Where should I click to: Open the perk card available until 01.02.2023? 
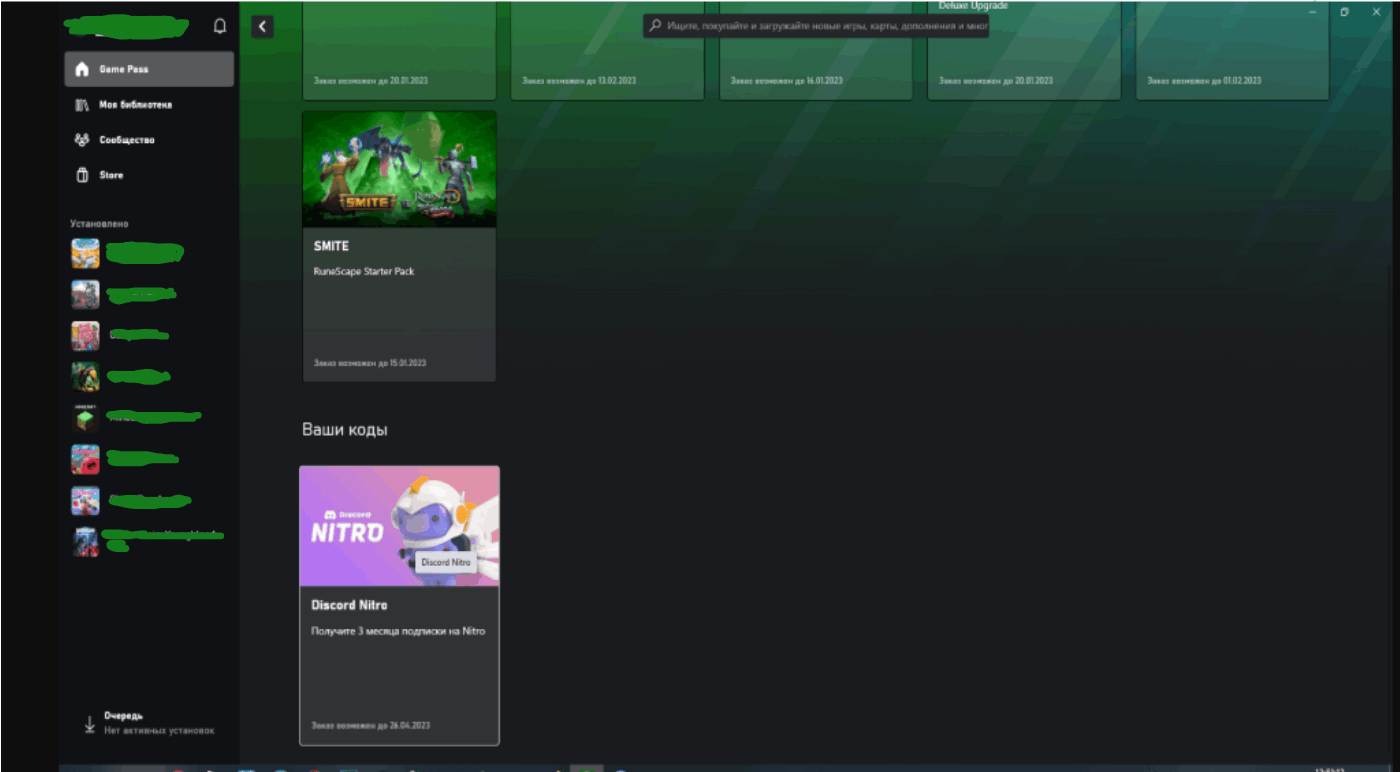pos(1232,50)
